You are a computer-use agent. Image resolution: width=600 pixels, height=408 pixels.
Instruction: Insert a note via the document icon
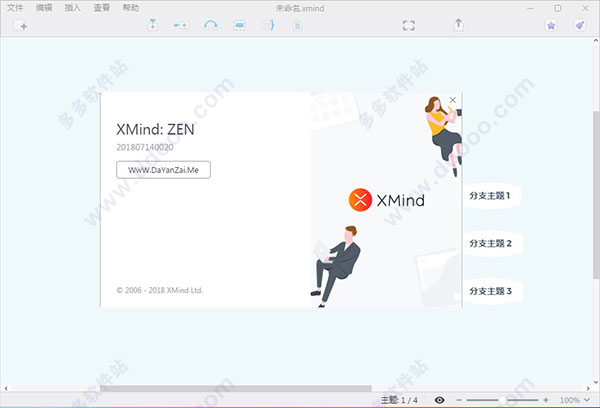tap(297, 25)
